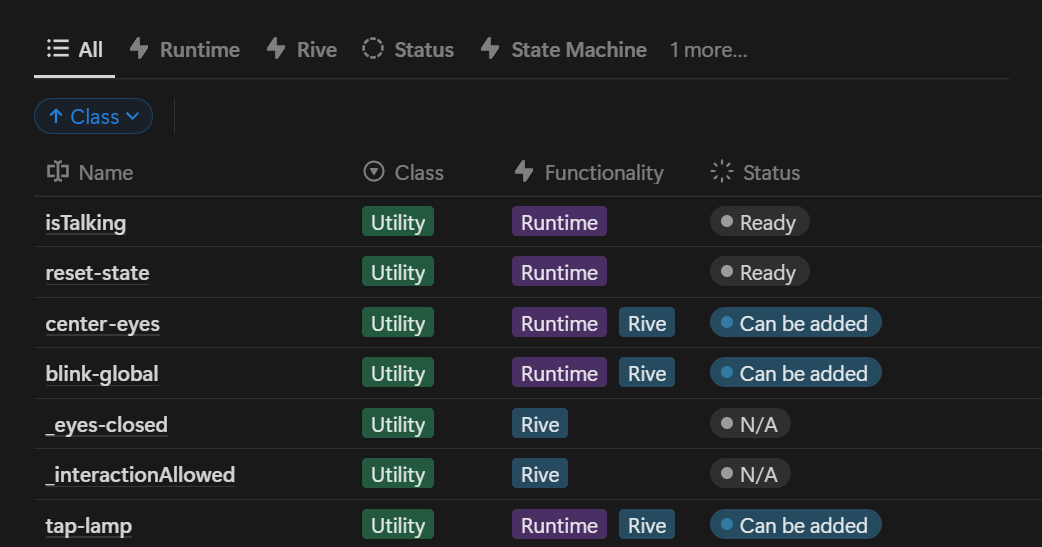
Task: Click the Utility tag in the isTalking row
Action: 398,222
